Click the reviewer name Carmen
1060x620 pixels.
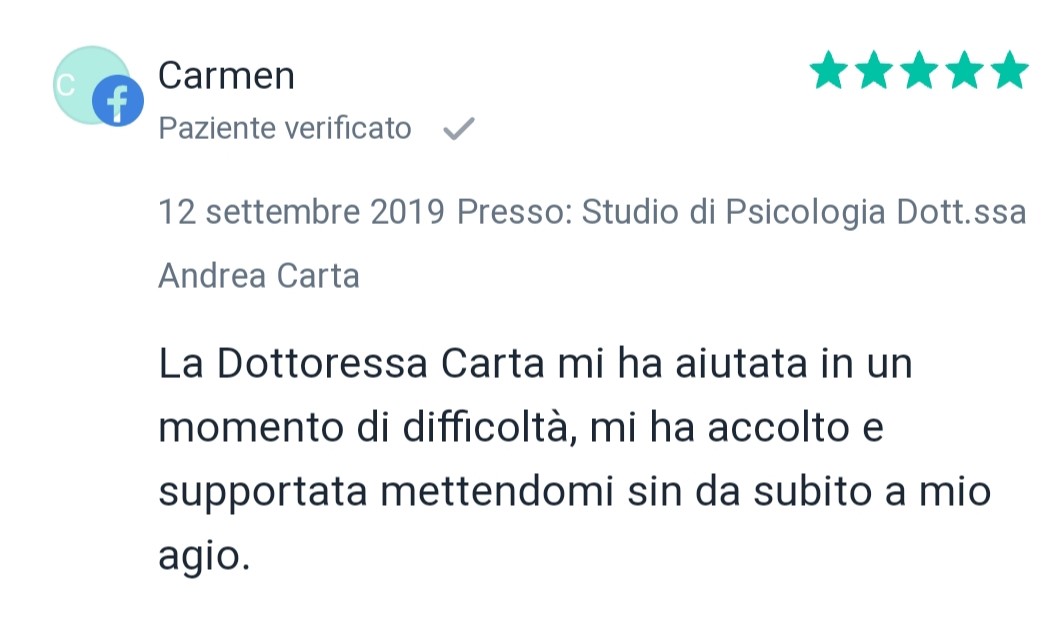point(226,75)
